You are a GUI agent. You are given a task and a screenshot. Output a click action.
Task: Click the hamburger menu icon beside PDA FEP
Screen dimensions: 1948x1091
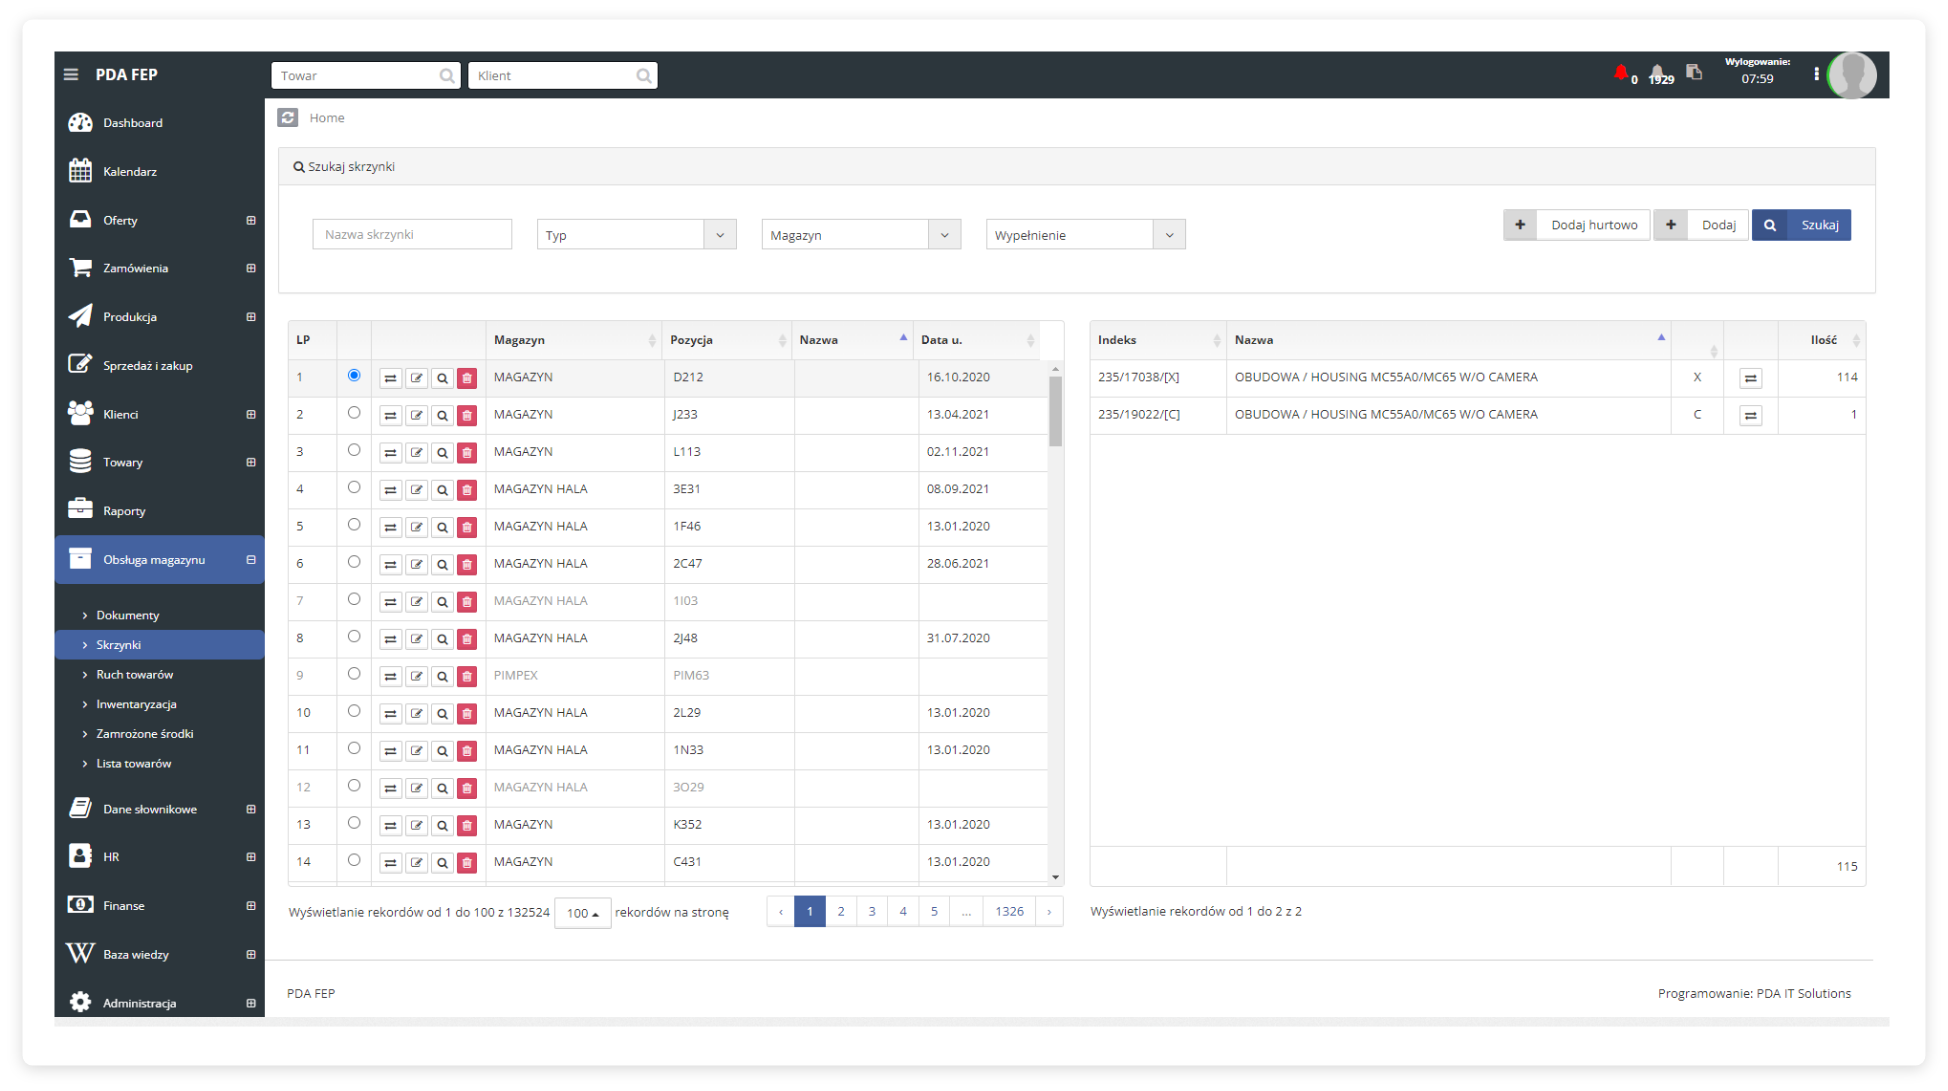coord(71,75)
